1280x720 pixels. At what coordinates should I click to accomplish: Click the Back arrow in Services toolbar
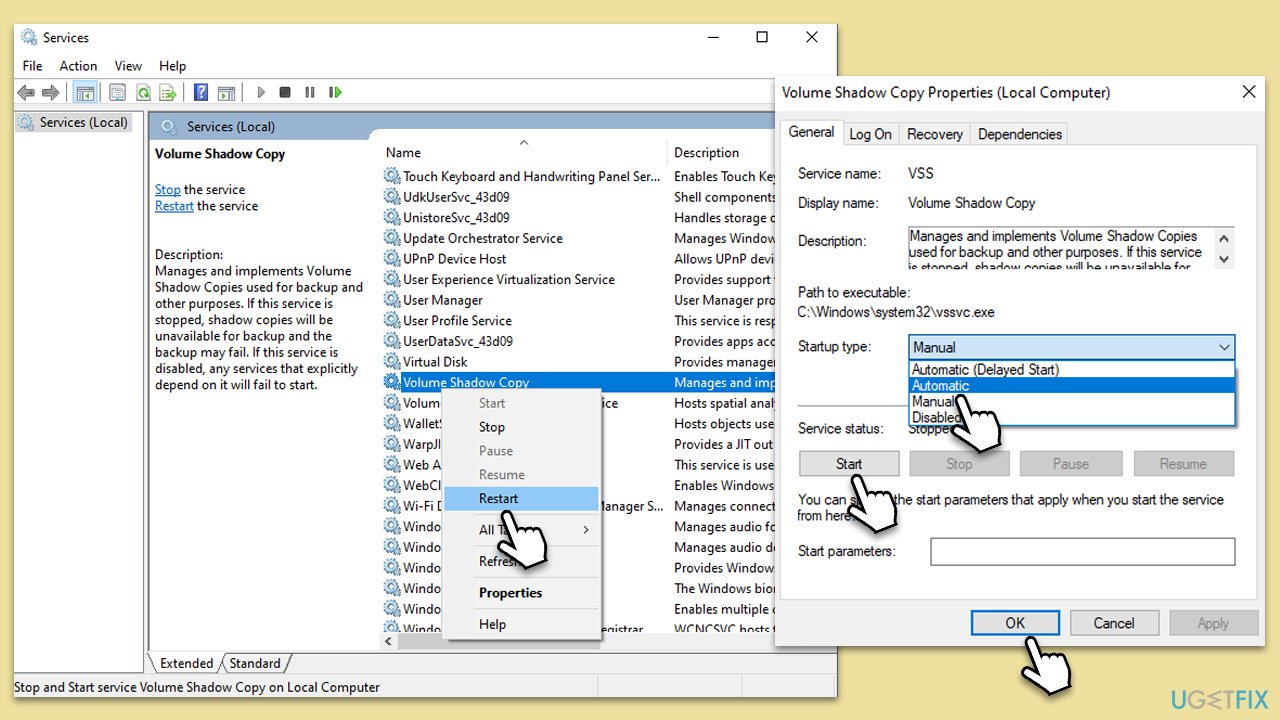click(26, 92)
